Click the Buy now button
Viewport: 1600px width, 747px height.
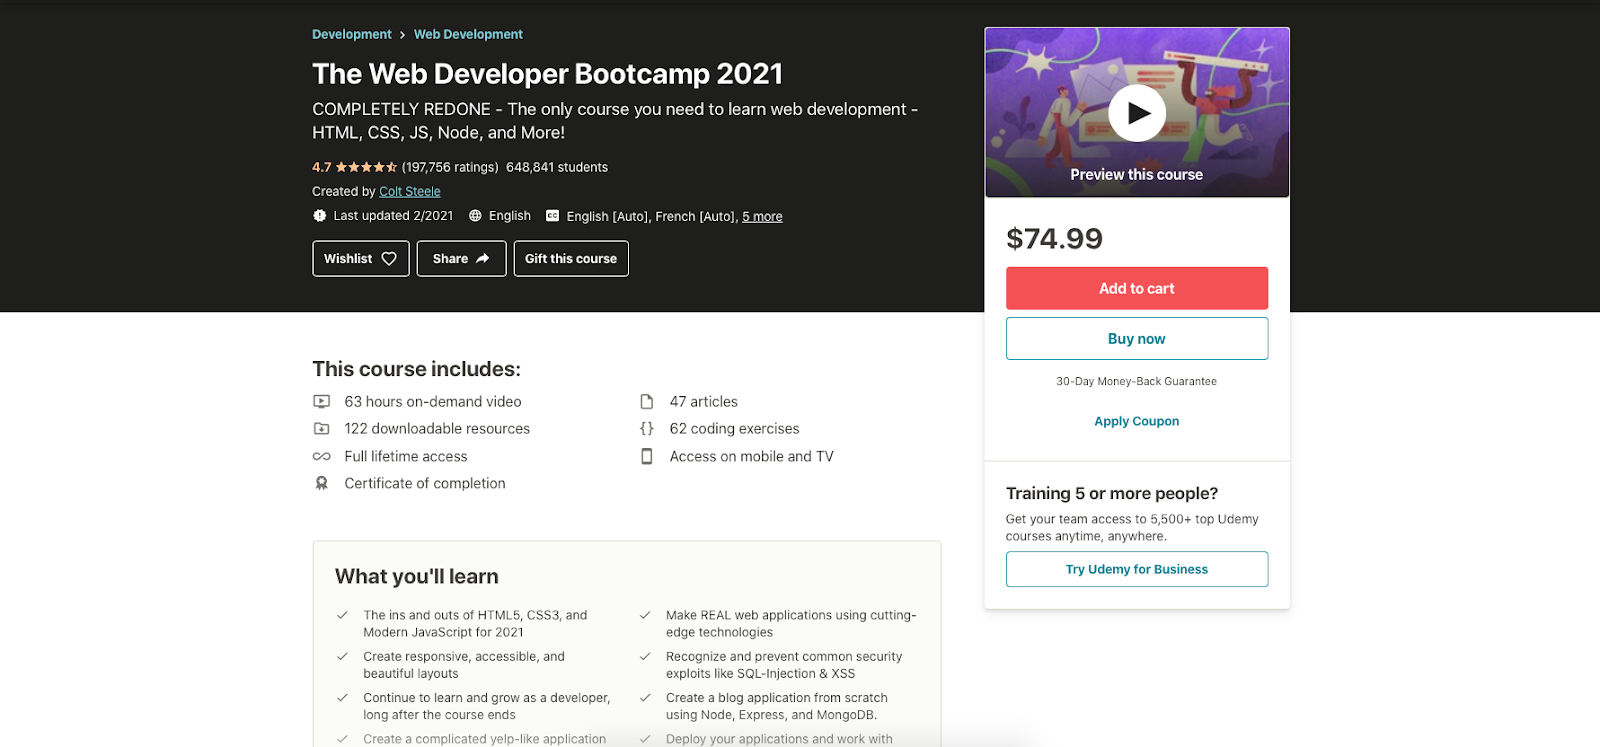point(1137,339)
